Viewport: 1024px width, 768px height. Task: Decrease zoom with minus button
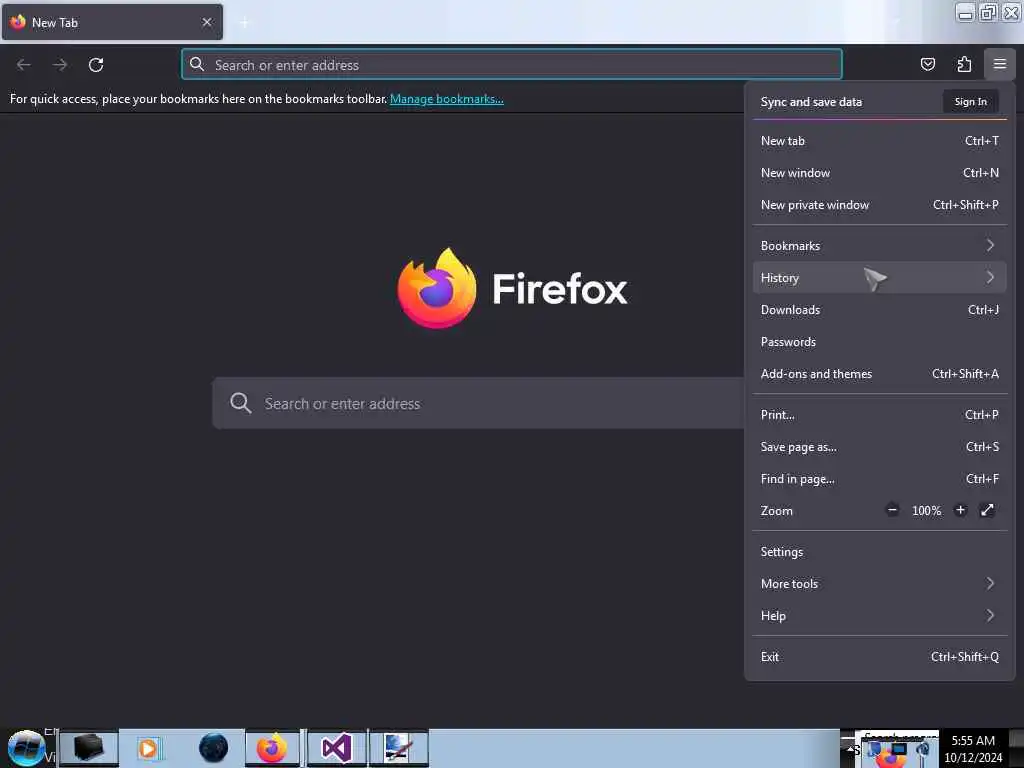click(x=892, y=510)
